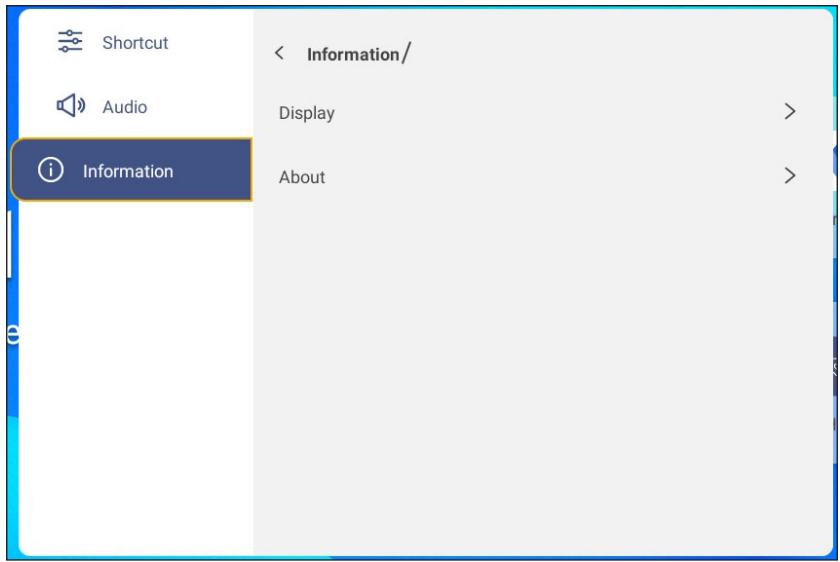Go back using the left arrow

[x=279, y=53]
